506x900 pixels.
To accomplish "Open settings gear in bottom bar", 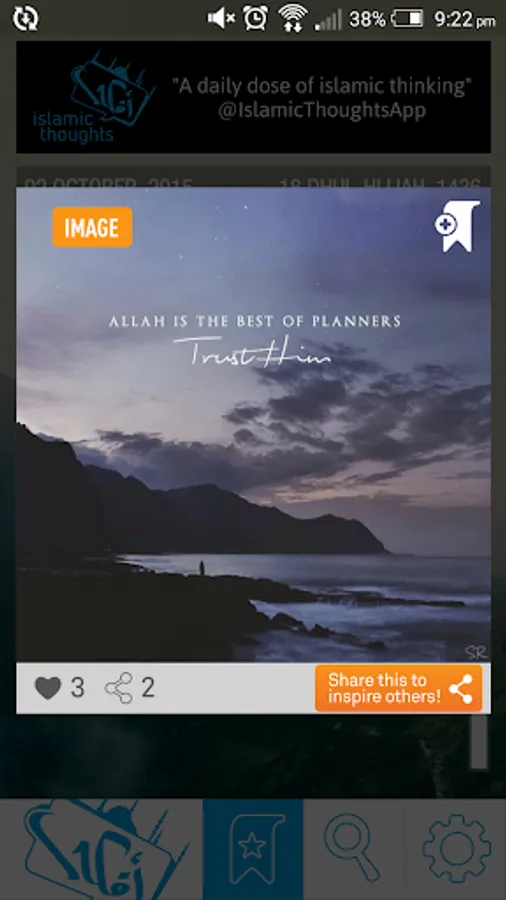I will point(456,849).
